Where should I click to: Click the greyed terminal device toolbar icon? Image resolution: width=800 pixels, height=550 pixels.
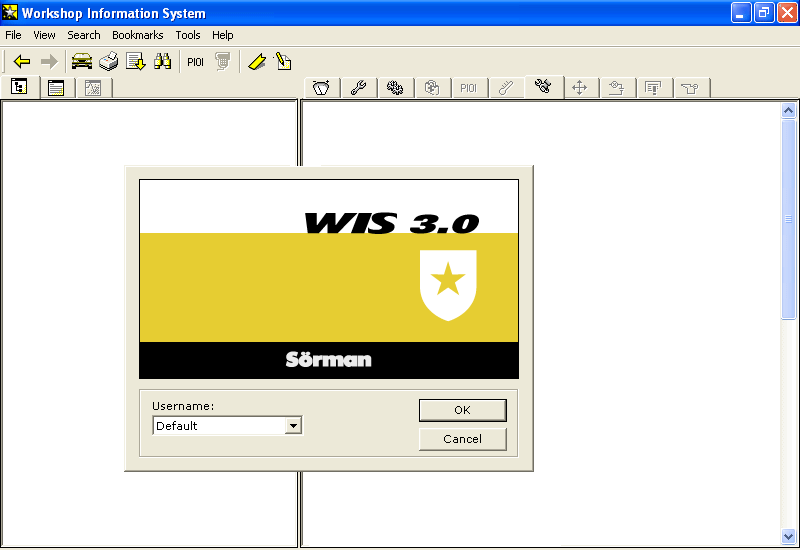(x=222, y=62)
